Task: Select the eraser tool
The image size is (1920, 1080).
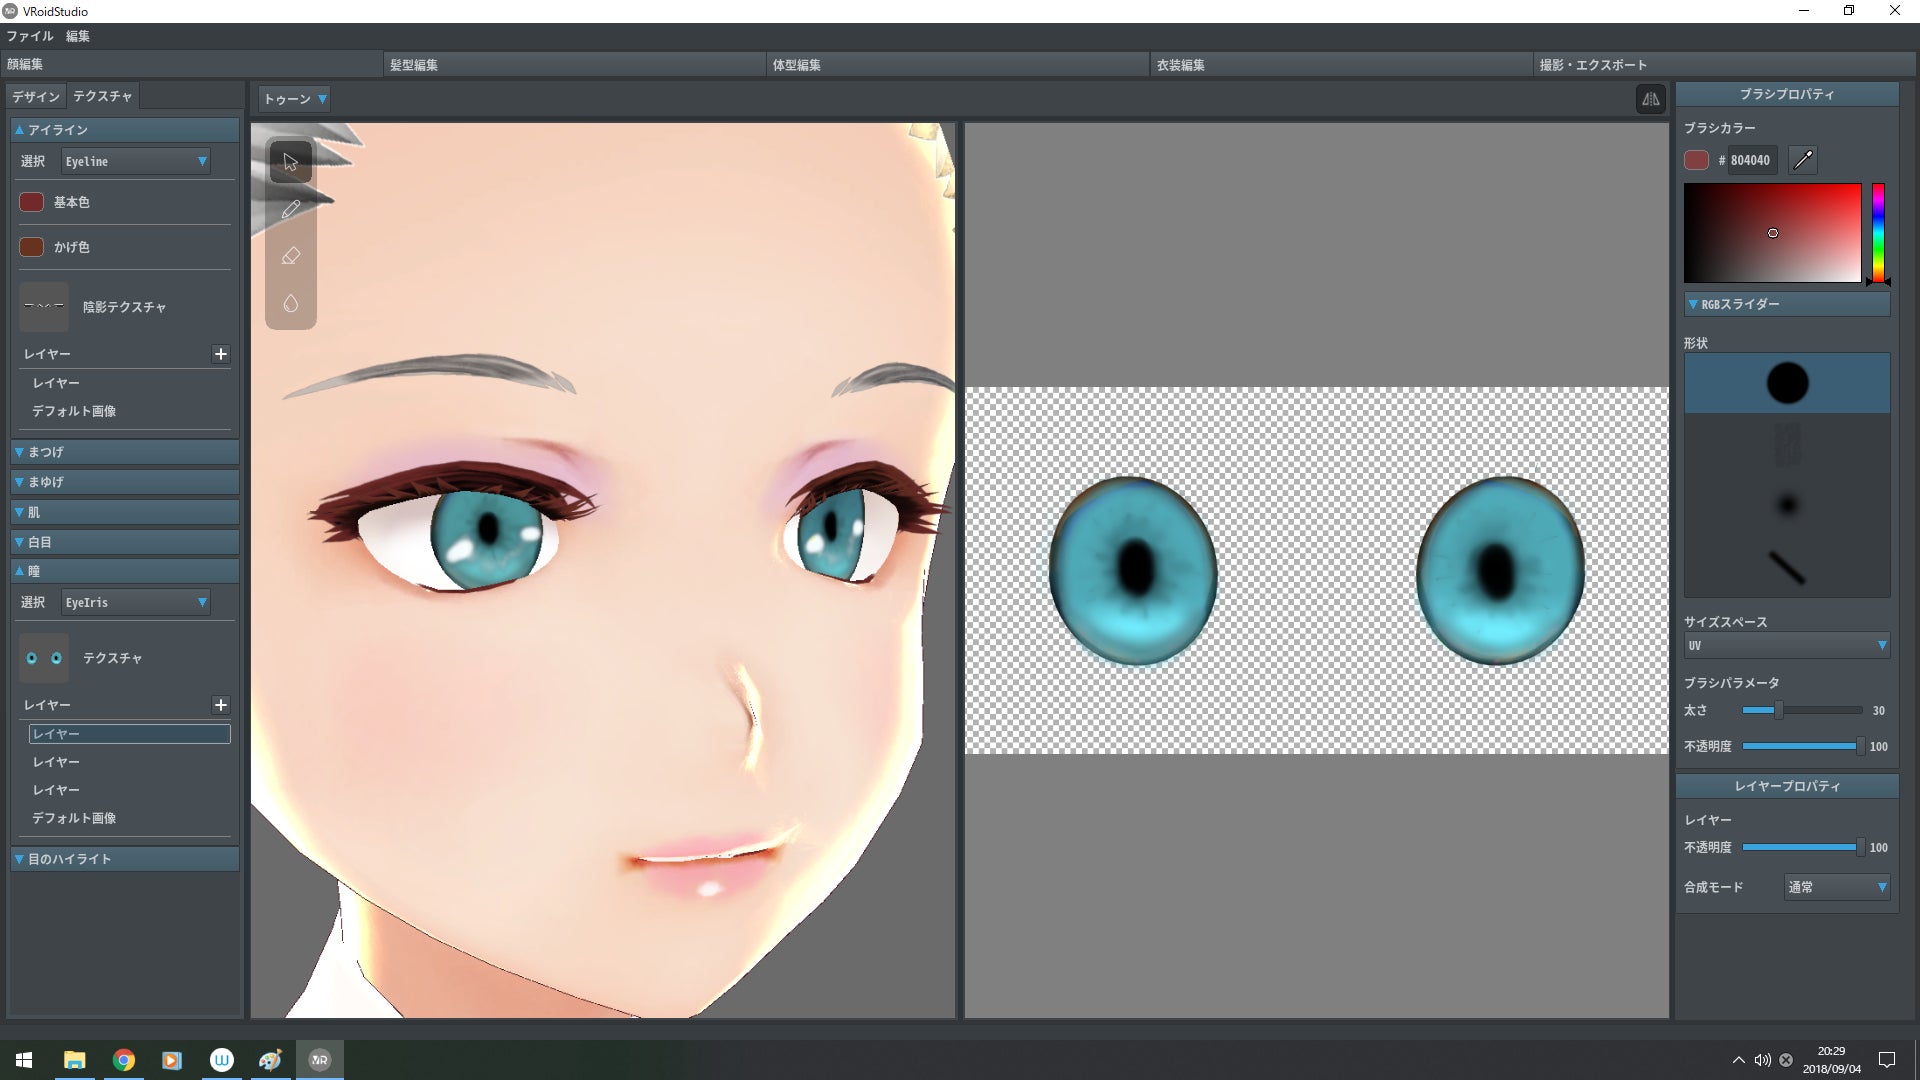Action: click(x=290, y=256)
